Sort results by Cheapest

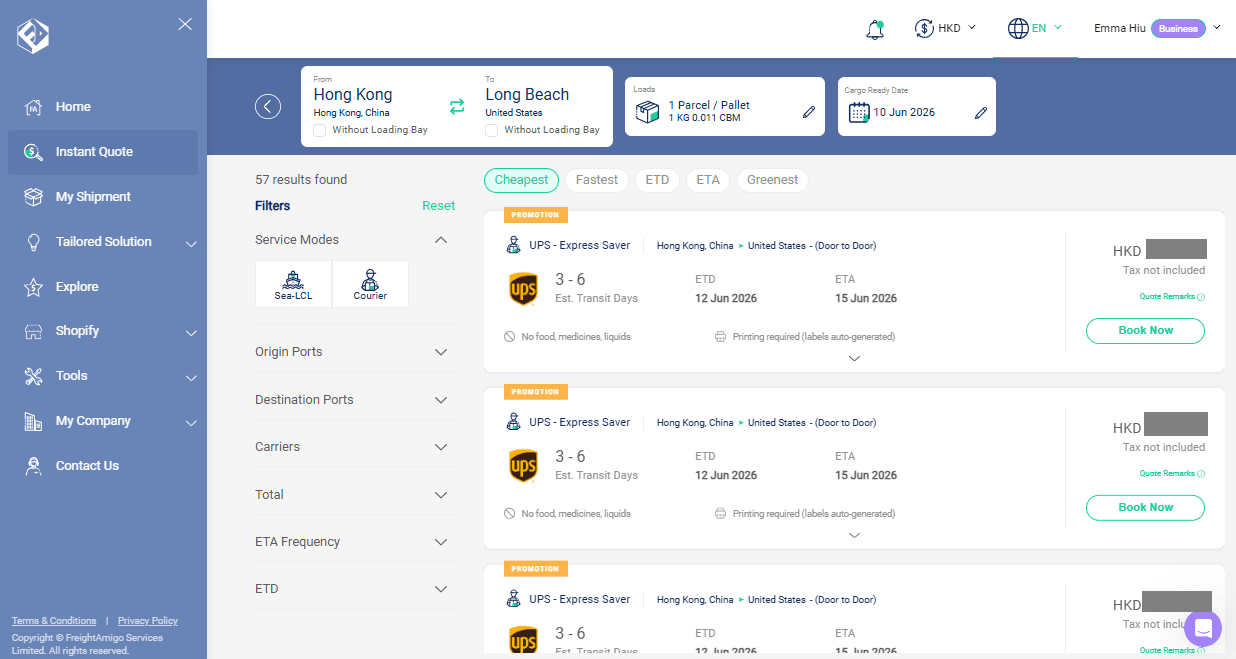click(x=521, y=180)
